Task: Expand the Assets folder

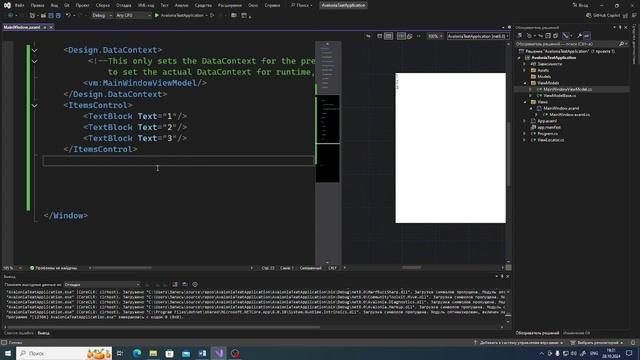Action: [x=524, y=70]
